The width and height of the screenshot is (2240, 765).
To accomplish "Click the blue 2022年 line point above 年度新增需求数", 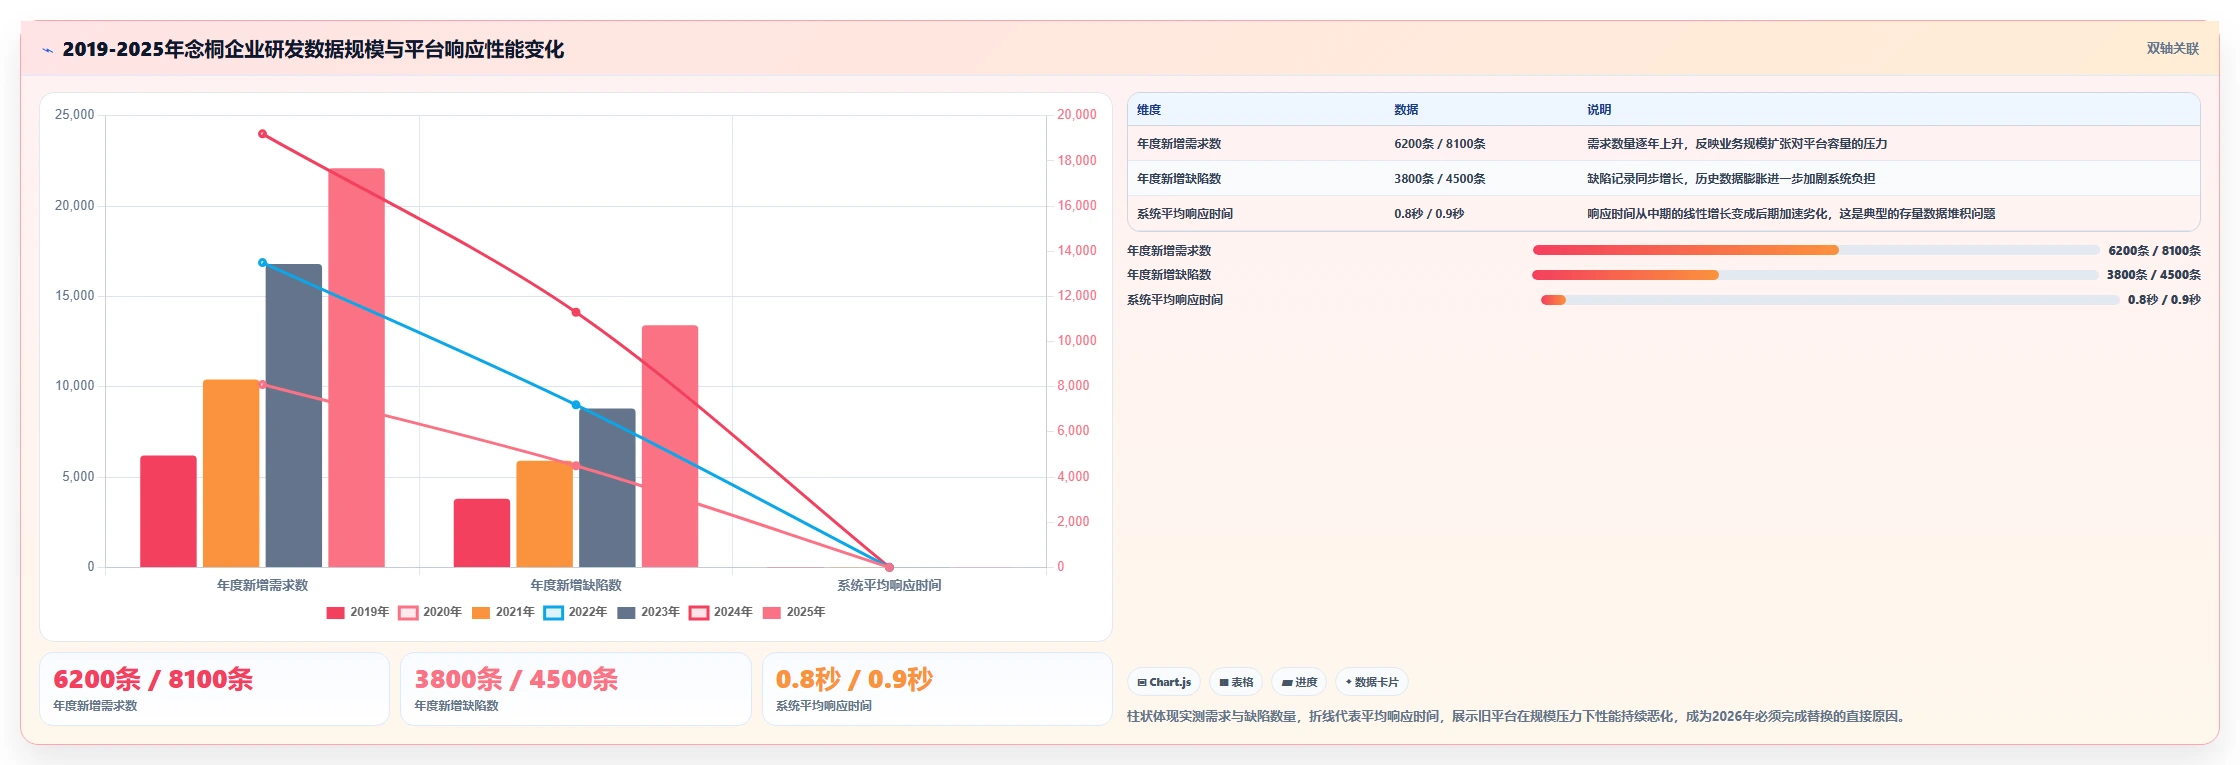I will click(263, 263).
